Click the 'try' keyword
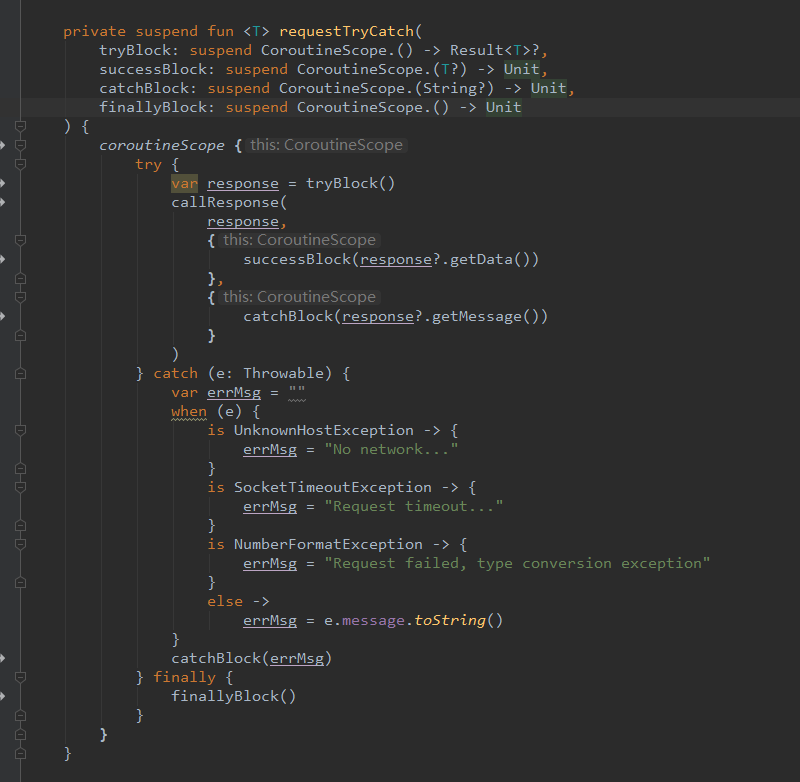 148,164
